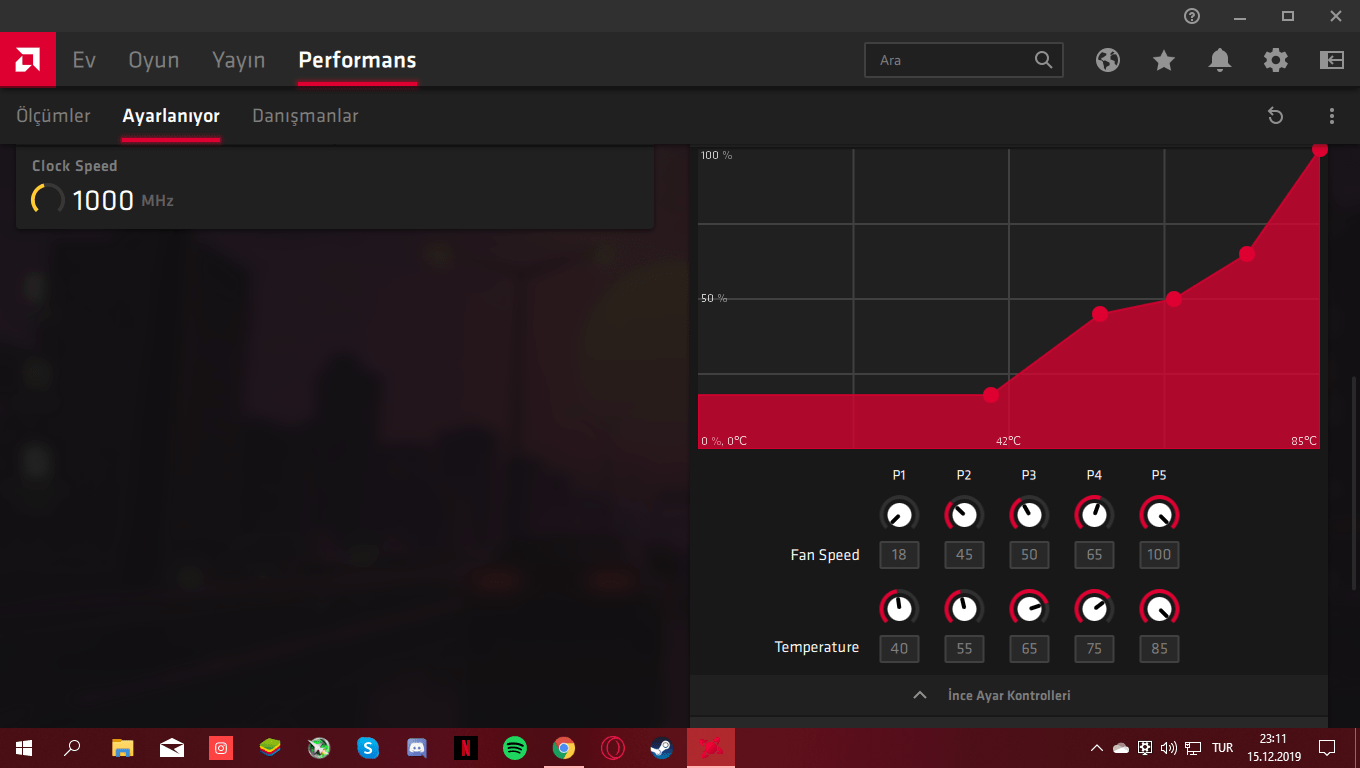This screenshot has height=768, width=1360.
Task: Show hidden system tray icons chevron
Action: (x=1097, y=747)
